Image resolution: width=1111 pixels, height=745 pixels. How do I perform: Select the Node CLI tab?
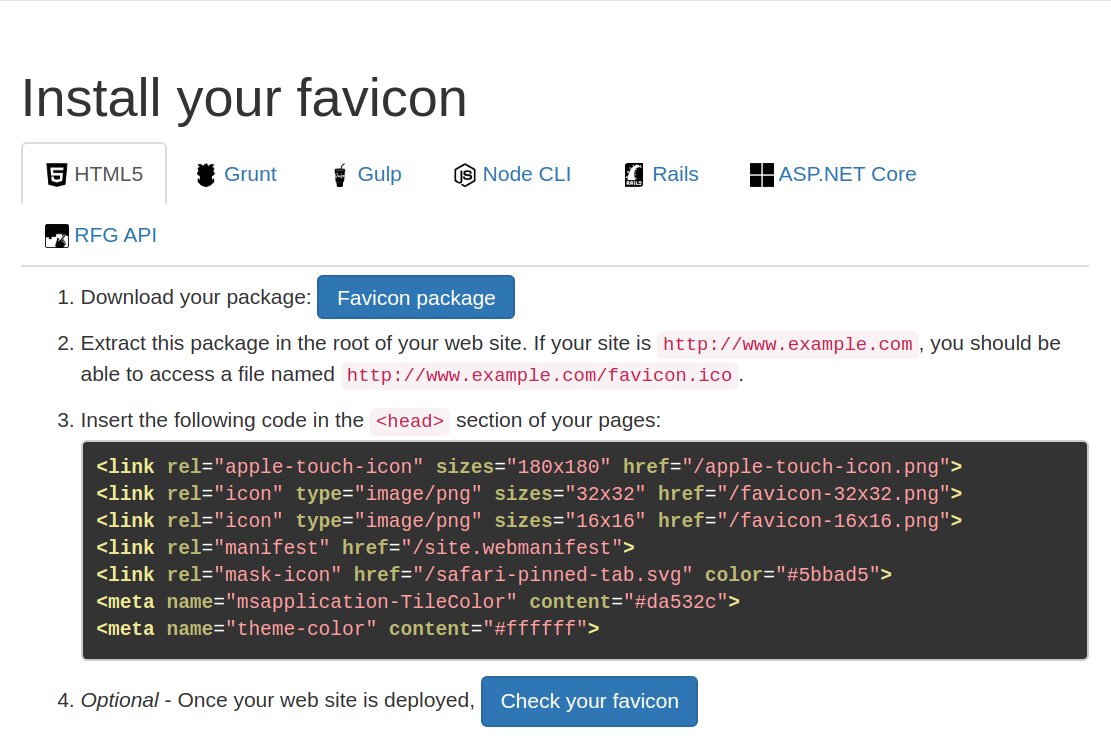[x=512, y=174]
